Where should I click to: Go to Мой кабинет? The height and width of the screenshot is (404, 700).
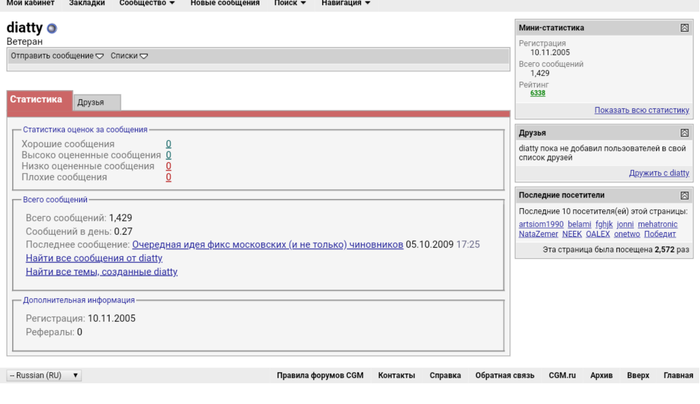point(30,3)
